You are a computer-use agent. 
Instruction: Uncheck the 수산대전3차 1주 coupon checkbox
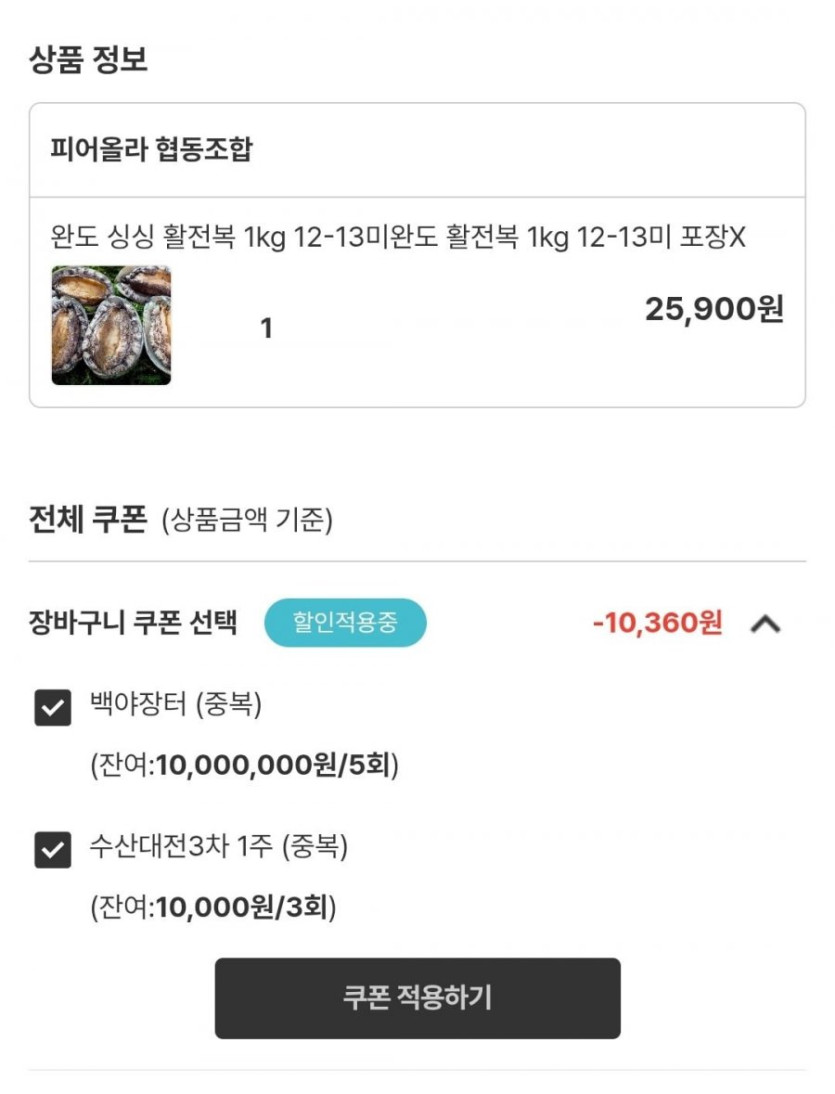click(x=53, y=851)
